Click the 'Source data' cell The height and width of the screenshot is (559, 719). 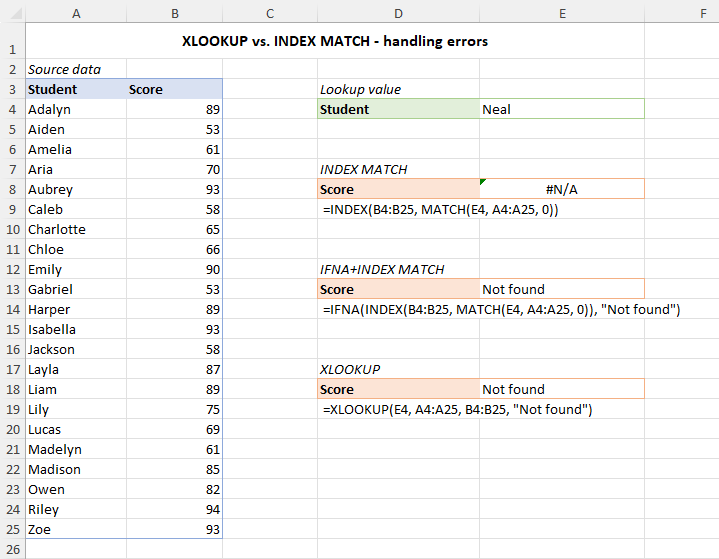[76, 69]
